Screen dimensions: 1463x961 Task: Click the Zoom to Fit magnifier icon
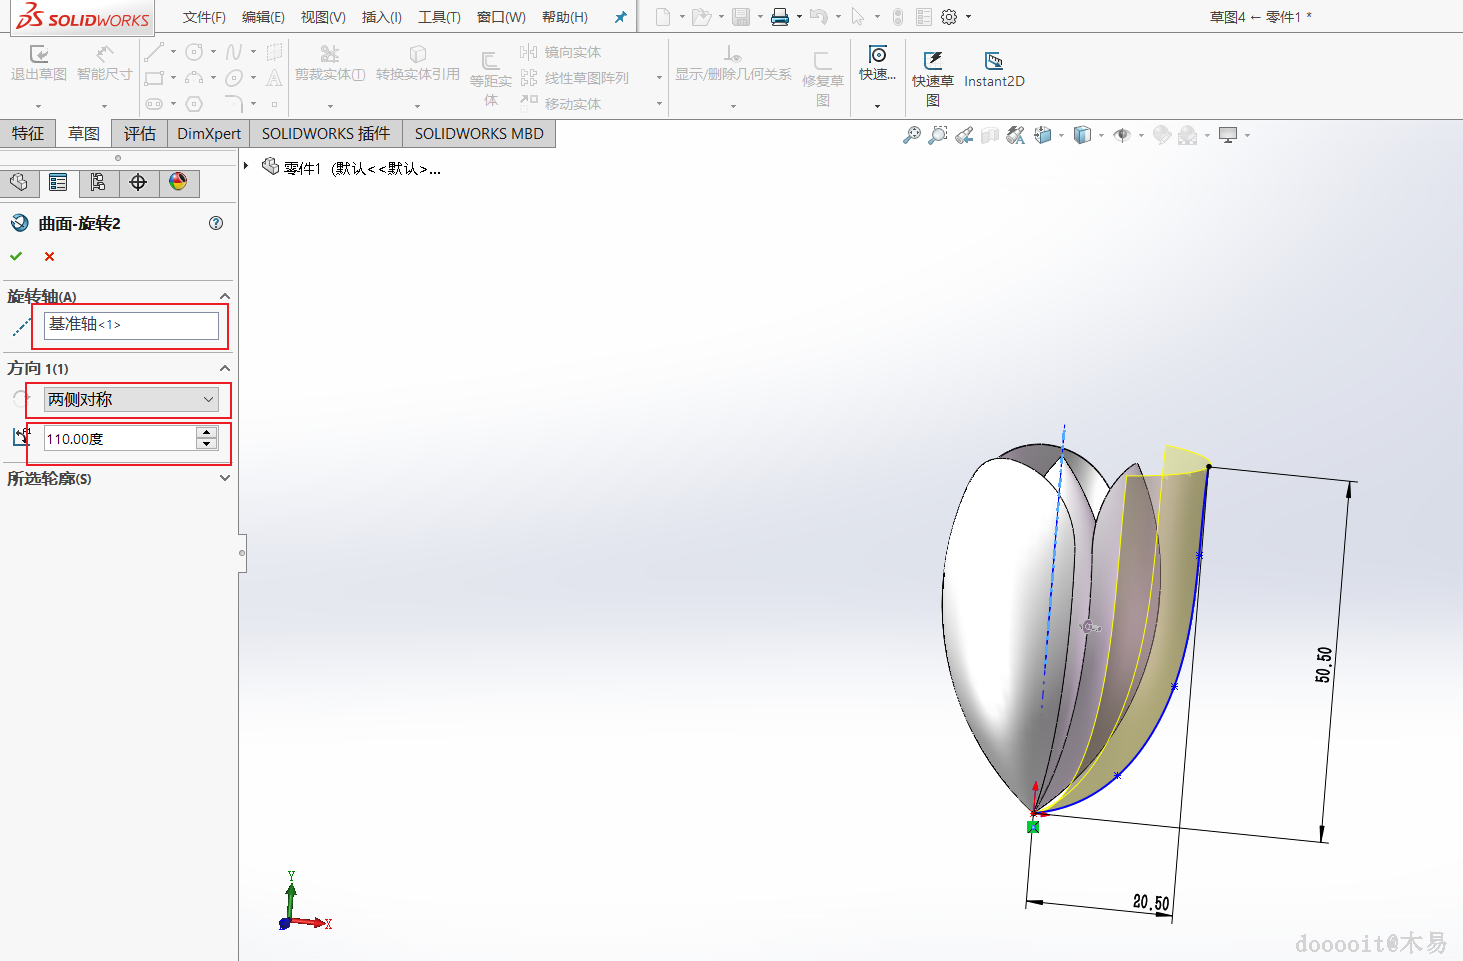click(x=911, y=135)
